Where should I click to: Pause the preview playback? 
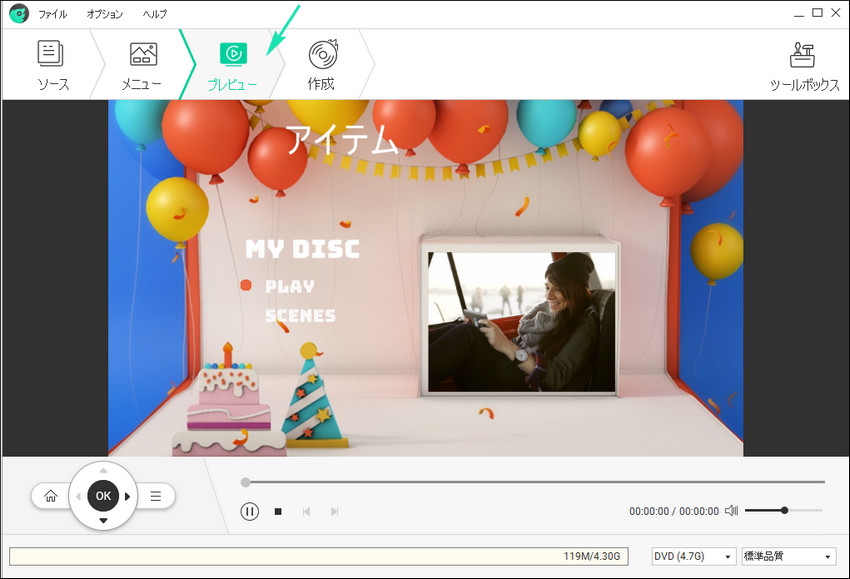[x=249, y=511]
